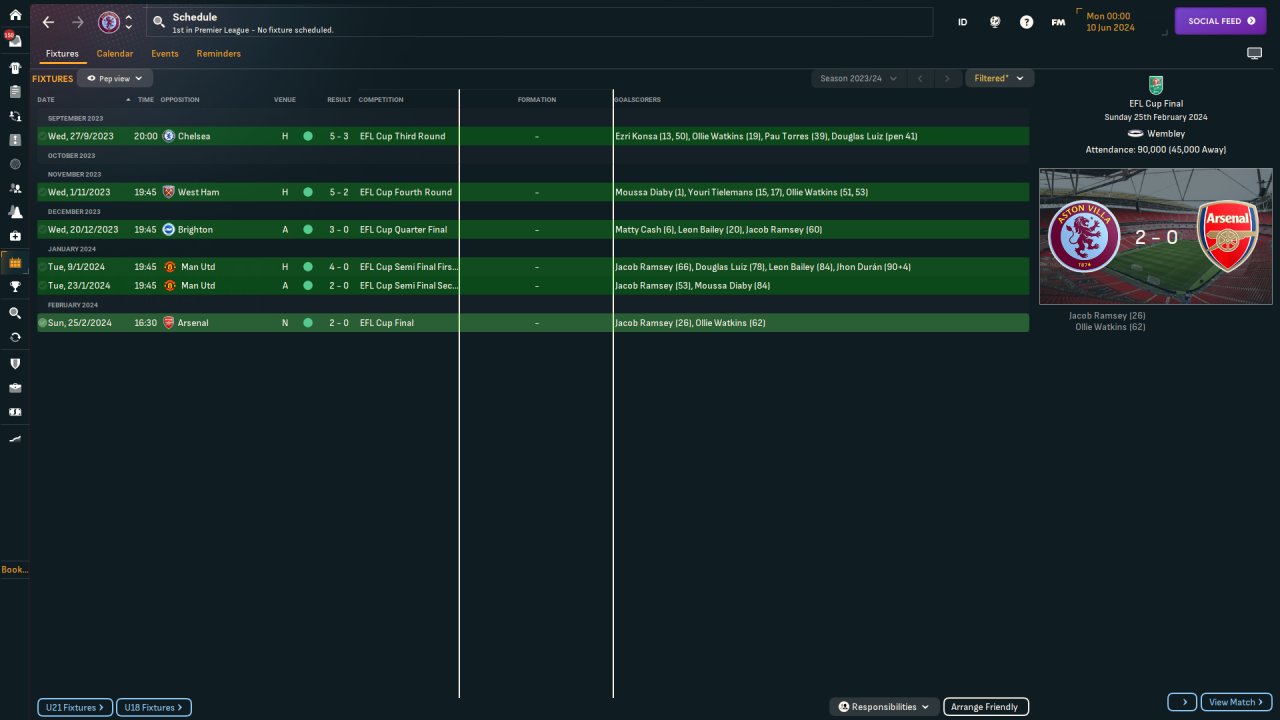This screenshot has width=1280, height=720.
Task: Click the Wembley stadium name
Action: 1166,134
